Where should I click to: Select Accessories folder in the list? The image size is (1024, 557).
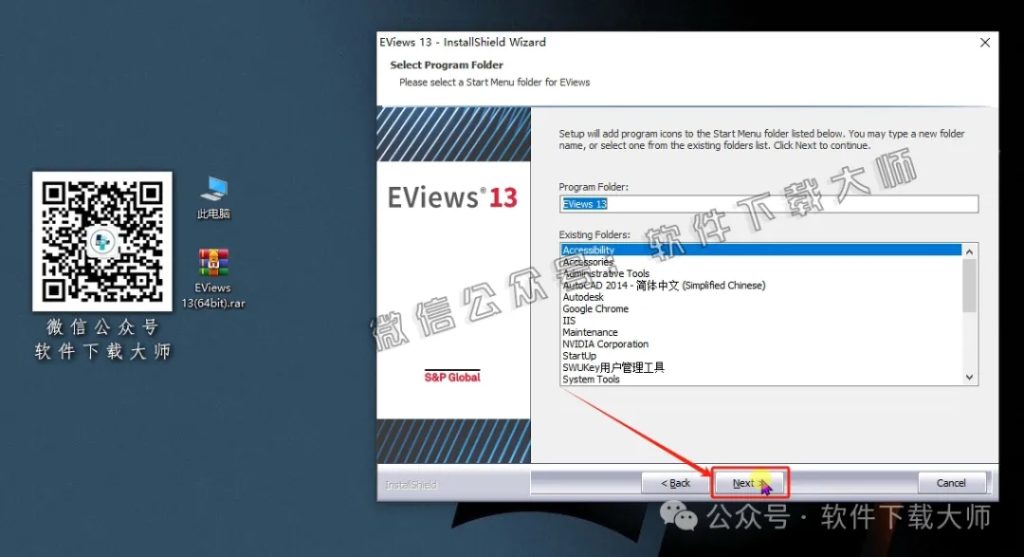761,262
